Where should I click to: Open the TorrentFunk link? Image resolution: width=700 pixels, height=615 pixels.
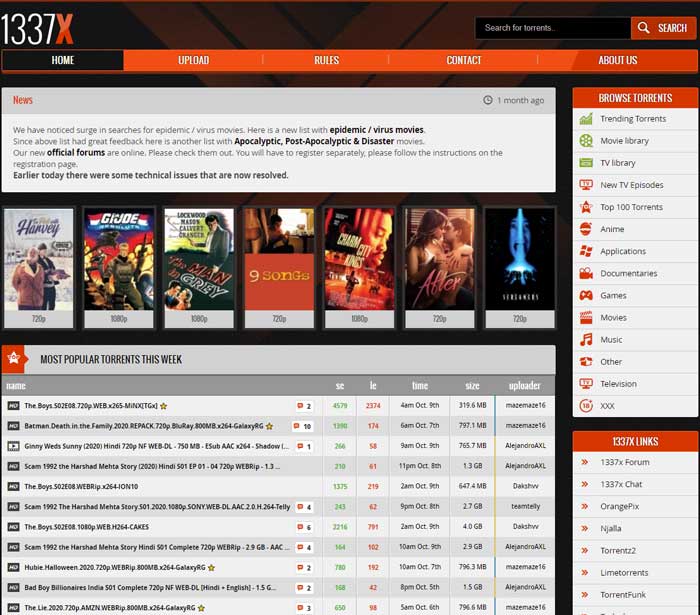point(623,594)
